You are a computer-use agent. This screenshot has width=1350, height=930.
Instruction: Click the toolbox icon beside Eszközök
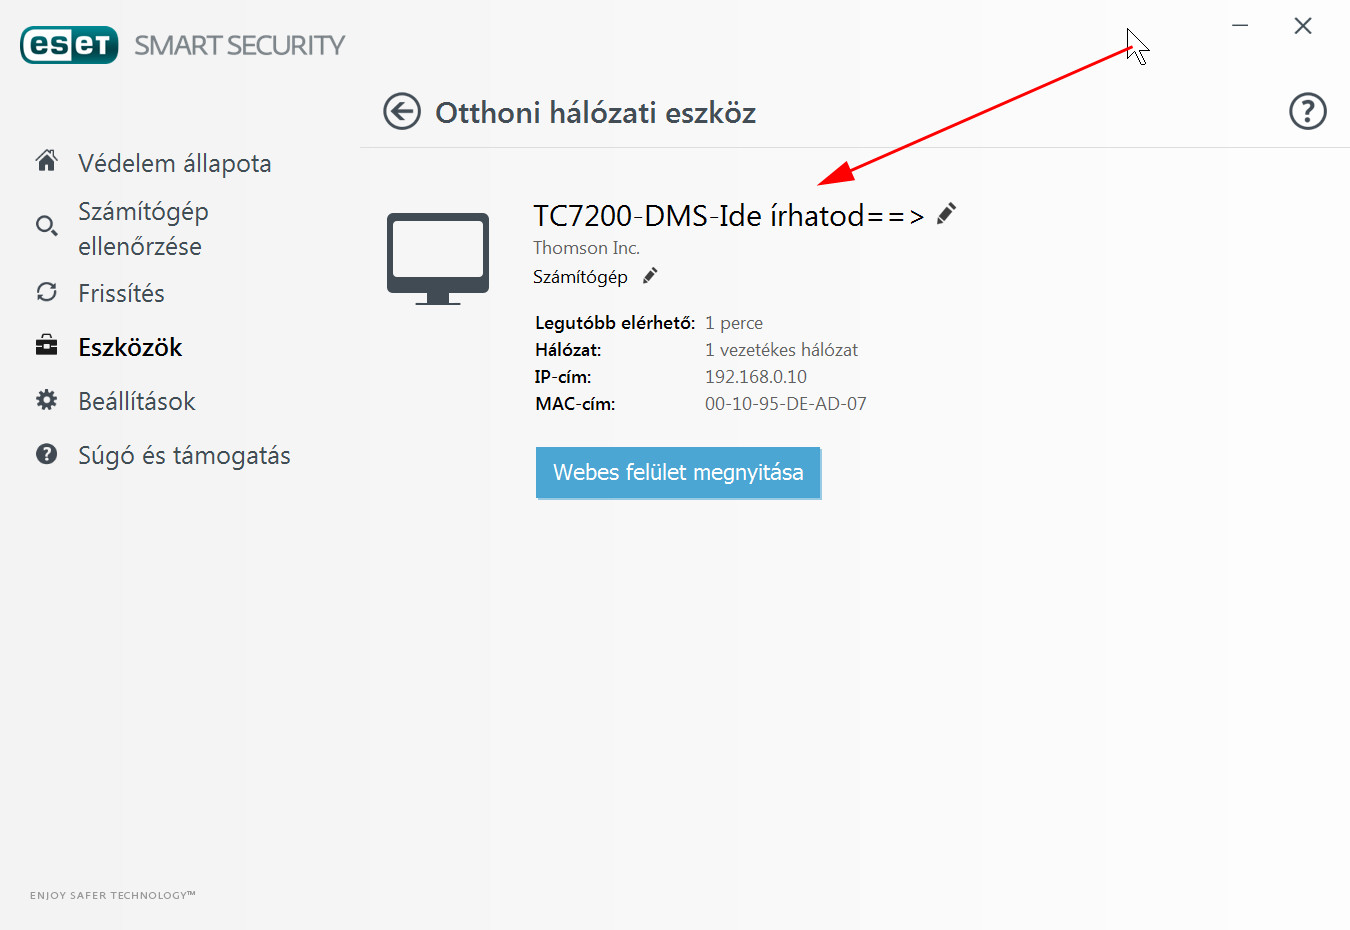click(46, 346)
